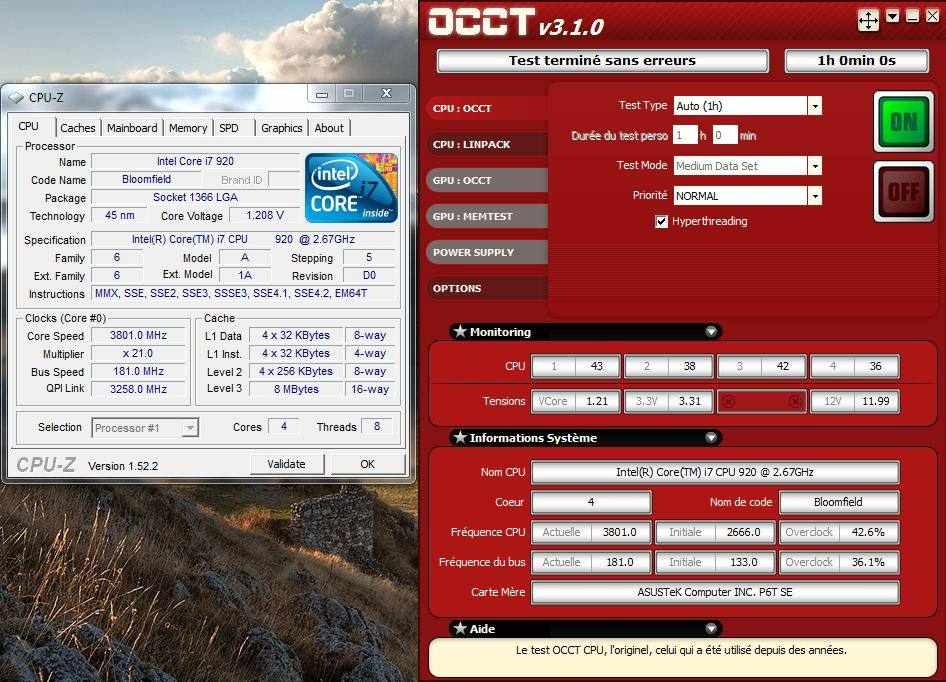946x682 pixels.
Task: Open the GPU : MEMTEST tab
Action: pyautogui.click(x=487, y=216)
